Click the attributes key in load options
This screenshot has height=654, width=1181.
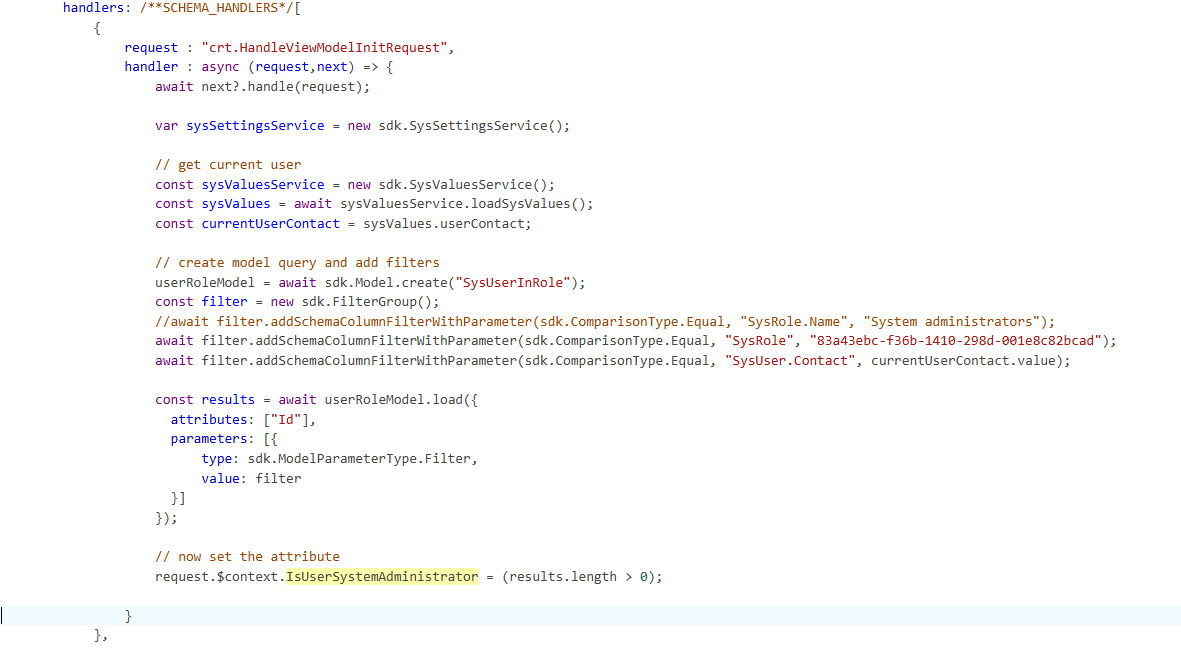click(x=207, y=420)
